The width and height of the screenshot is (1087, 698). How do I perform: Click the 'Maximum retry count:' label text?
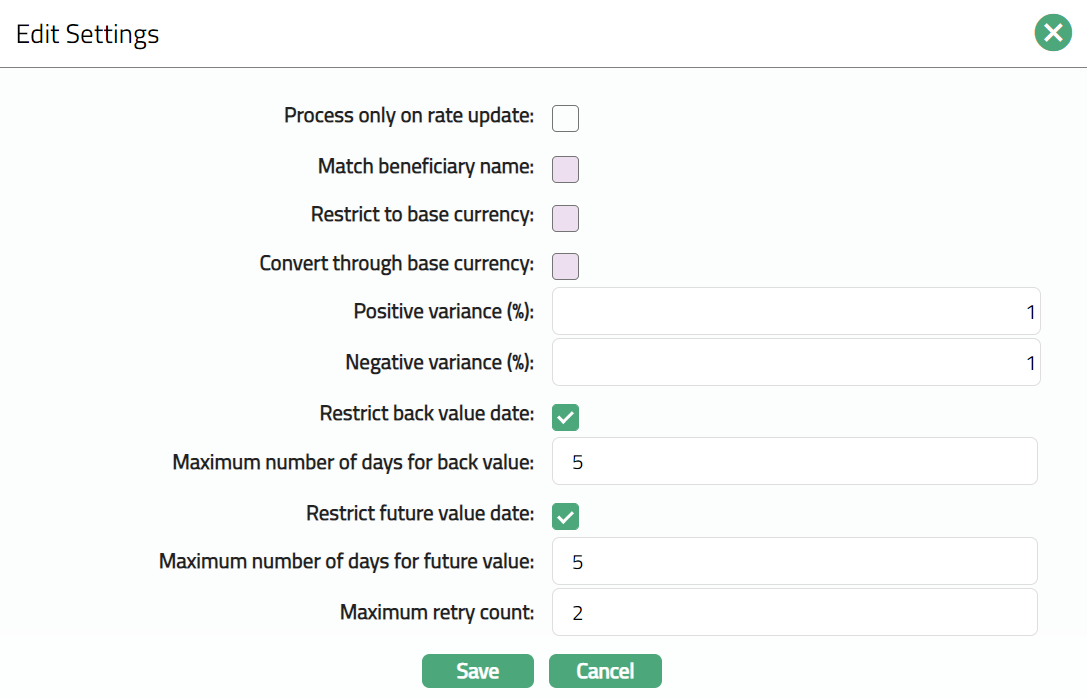[x=437, y=612]
